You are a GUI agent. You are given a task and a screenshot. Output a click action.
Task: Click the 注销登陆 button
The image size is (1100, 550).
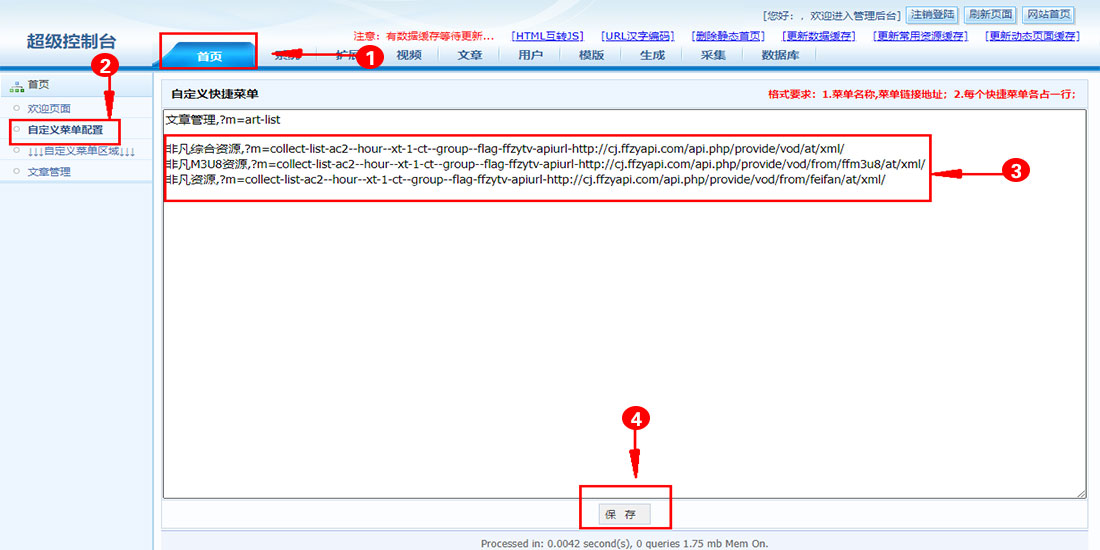(x=932, y=15)
